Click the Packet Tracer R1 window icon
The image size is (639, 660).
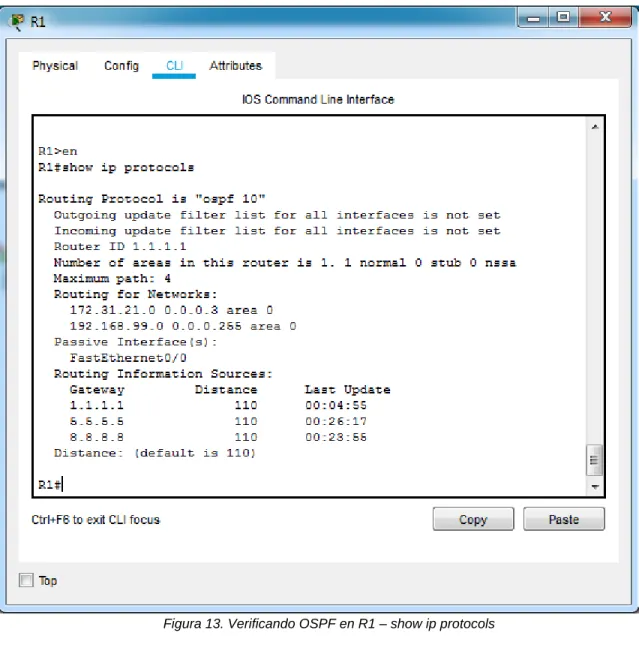18,21
